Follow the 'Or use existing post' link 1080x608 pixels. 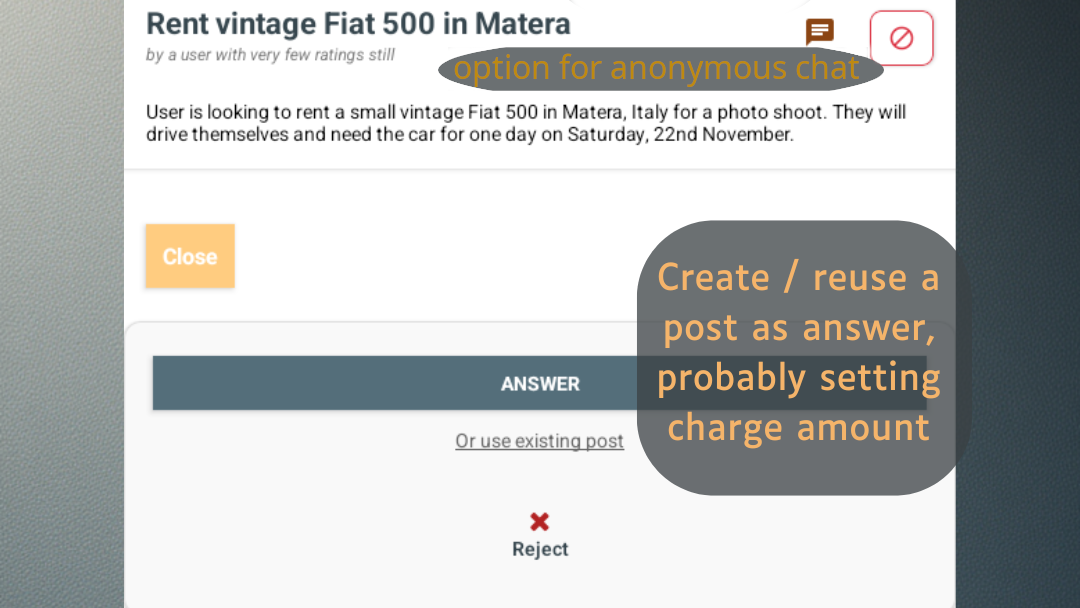[539, 441]
